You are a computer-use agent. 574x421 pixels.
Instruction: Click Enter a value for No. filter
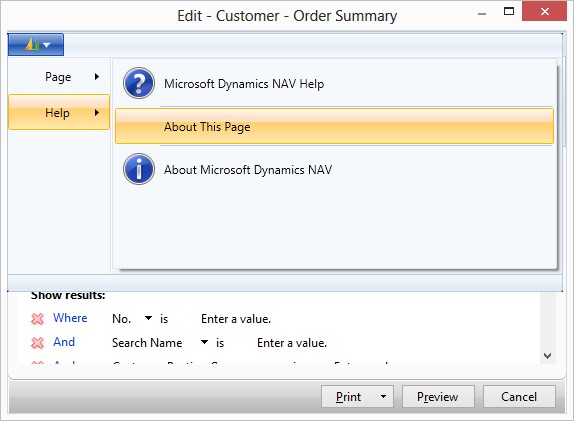236,319
